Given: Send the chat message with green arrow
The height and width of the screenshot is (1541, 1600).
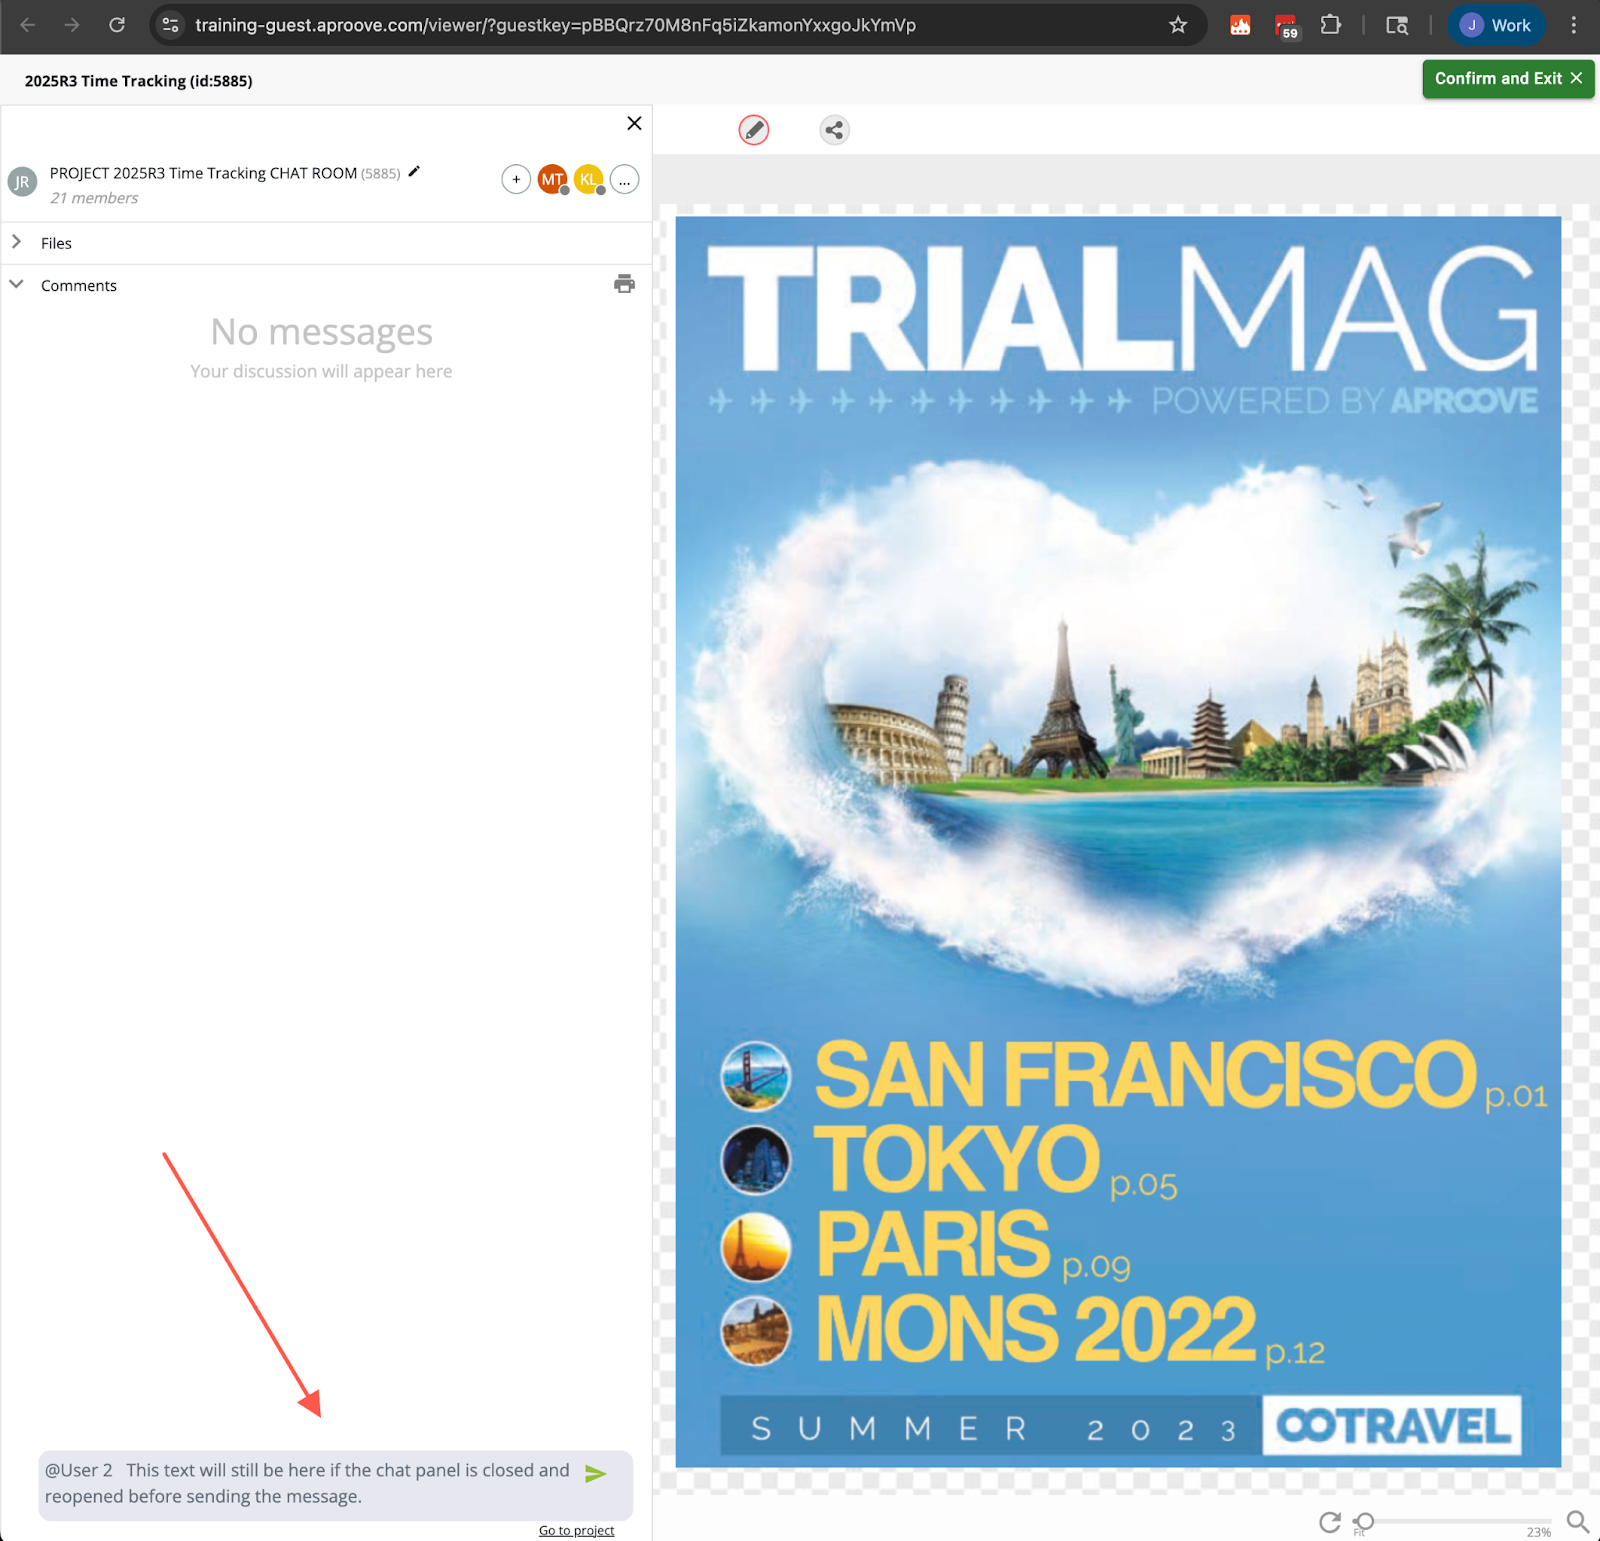Looking at the screenshot, I should coord(596,1473).
